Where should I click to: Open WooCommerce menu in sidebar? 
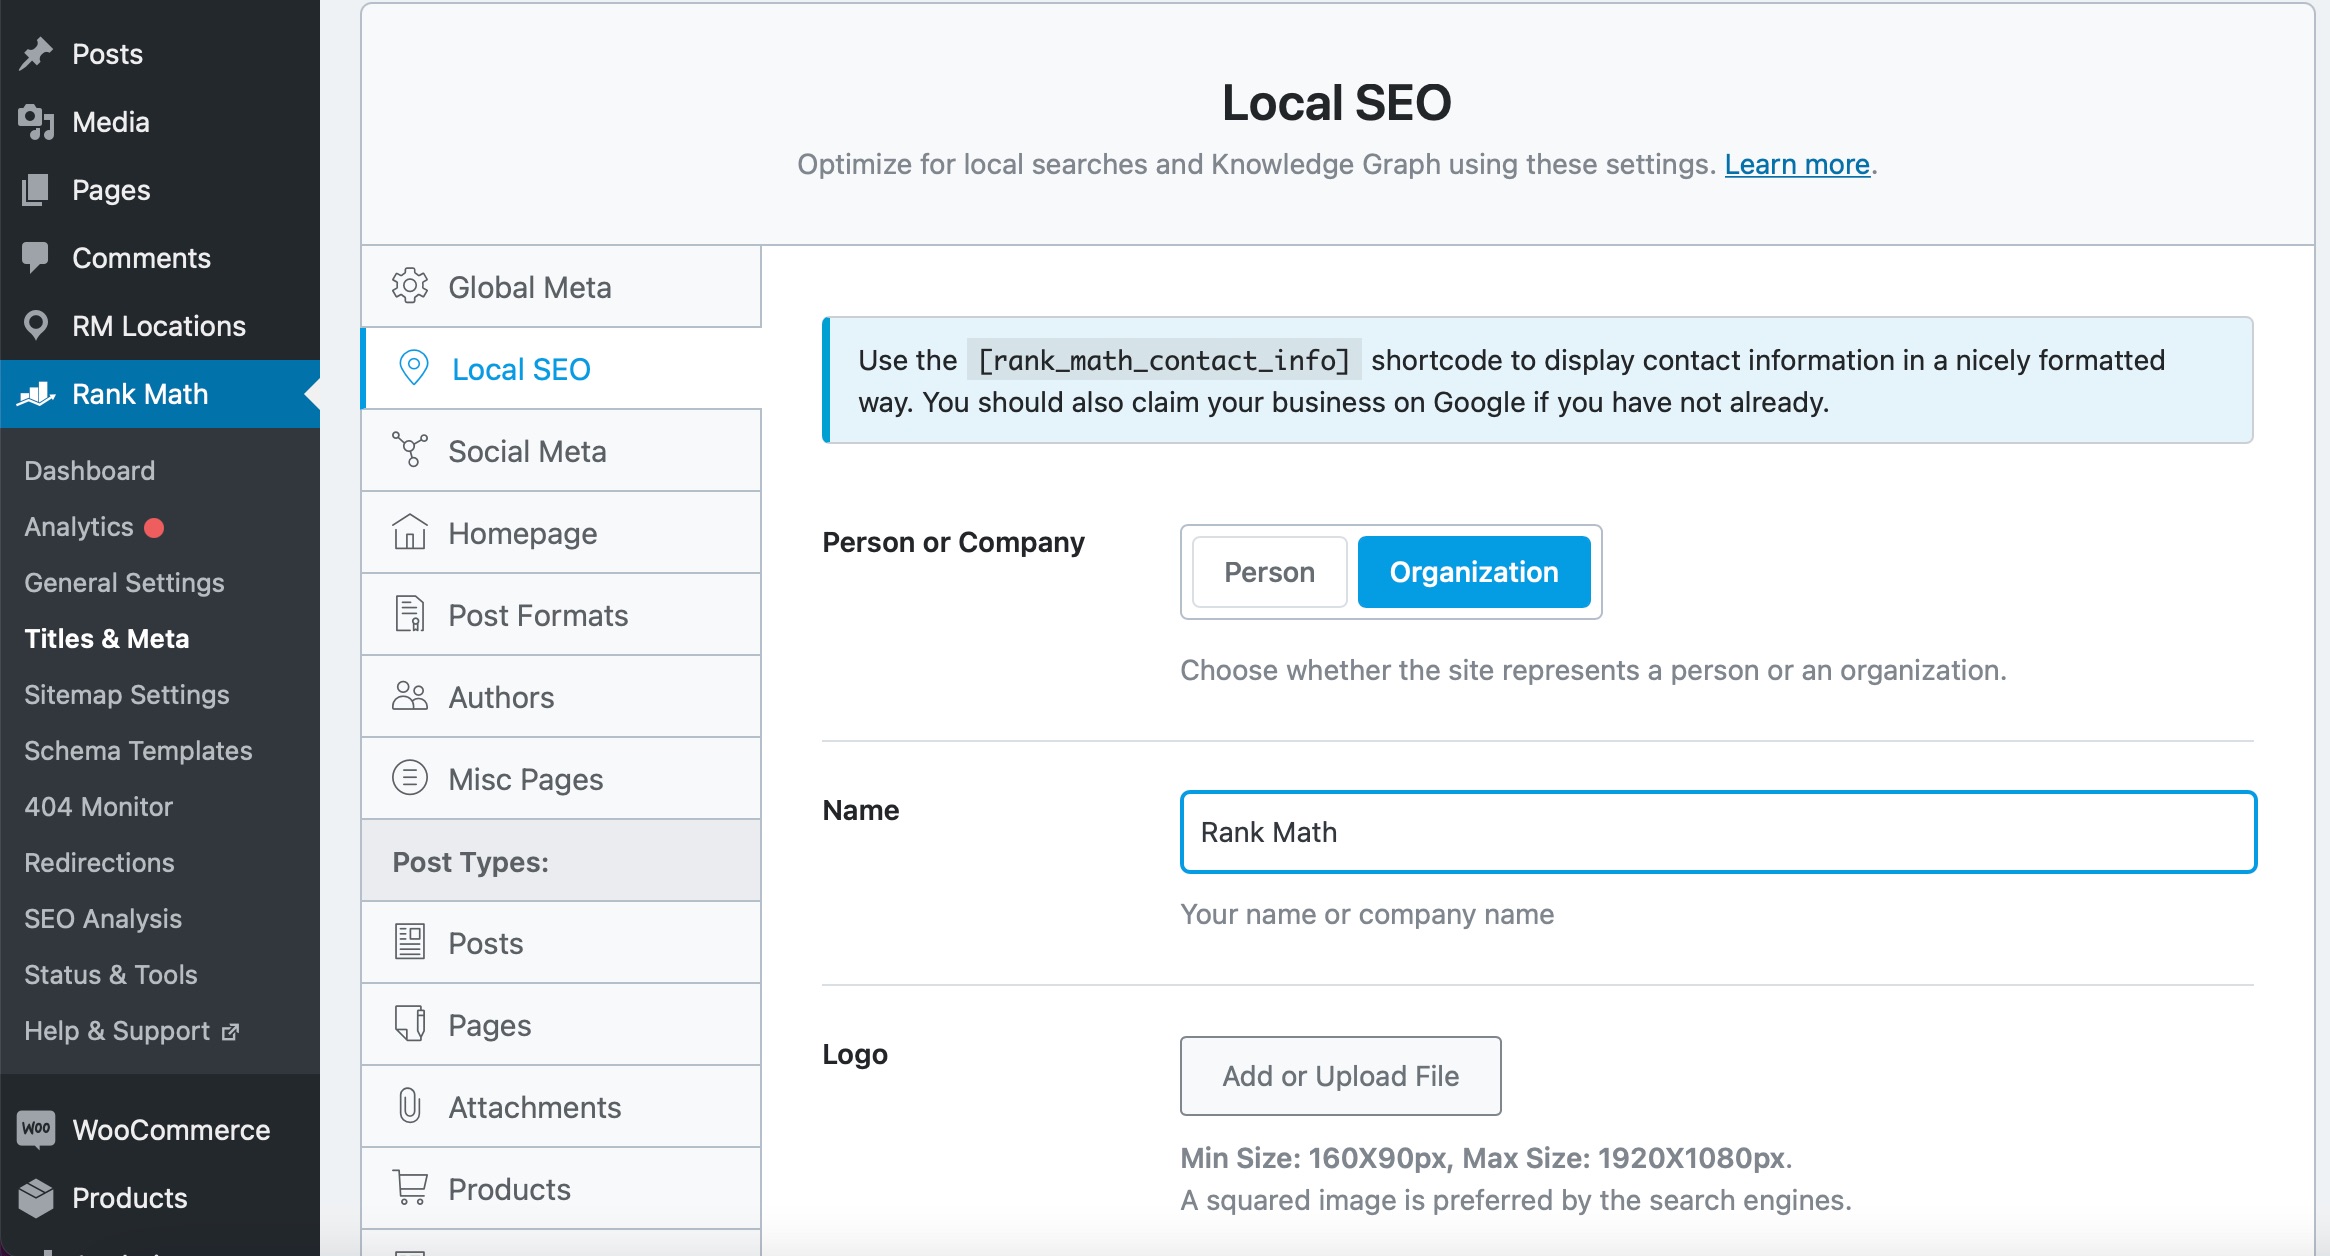coord(160,1130)
